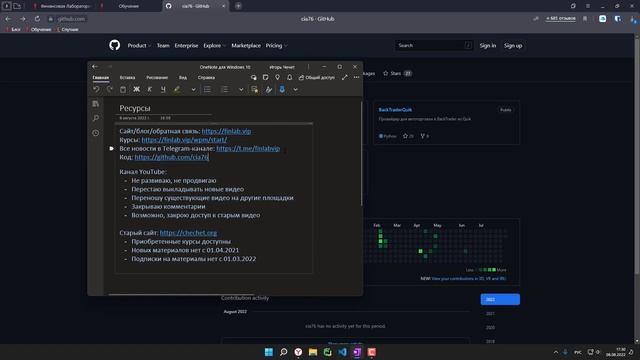Screen dimensions: 640x360
Task: Open the t.me/finlabvip Telegram link
Action: (x=248, y=149)
